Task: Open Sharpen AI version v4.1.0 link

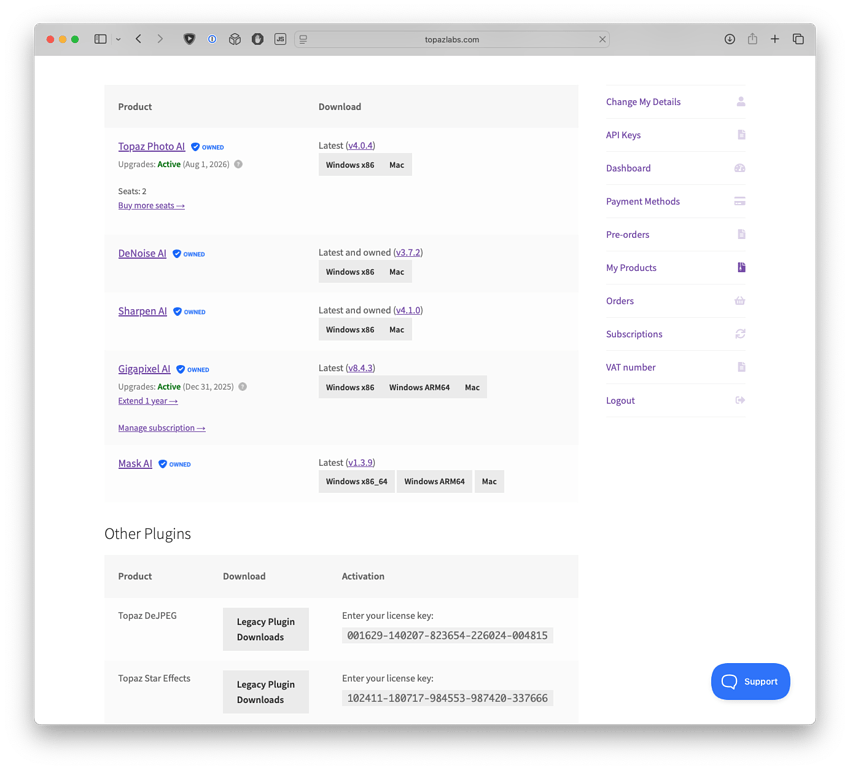Action: coord(408,310)
